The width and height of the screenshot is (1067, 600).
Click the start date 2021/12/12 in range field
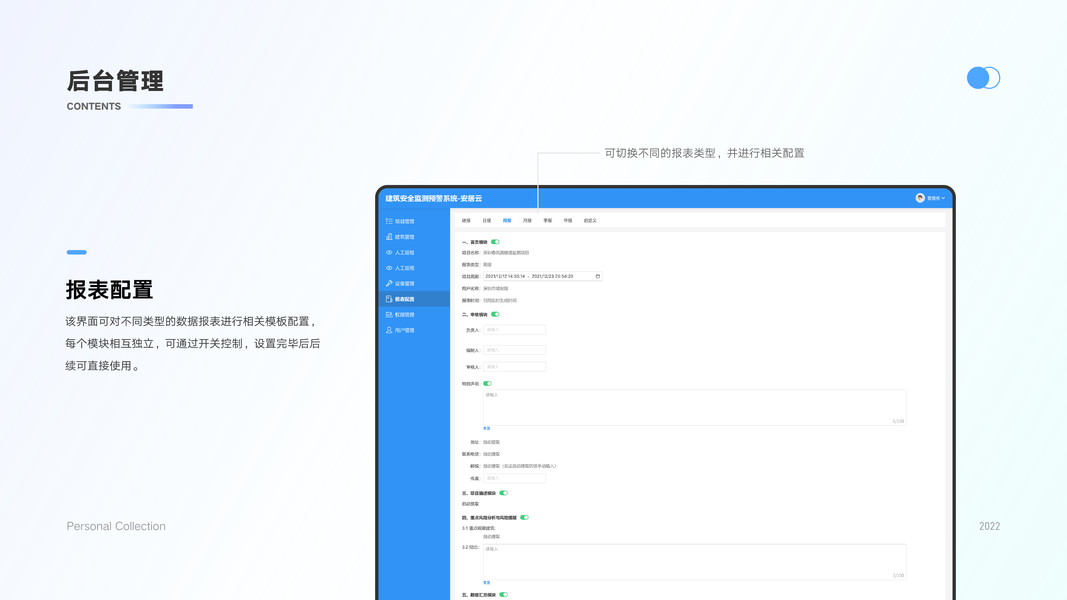tap(505, 276)
